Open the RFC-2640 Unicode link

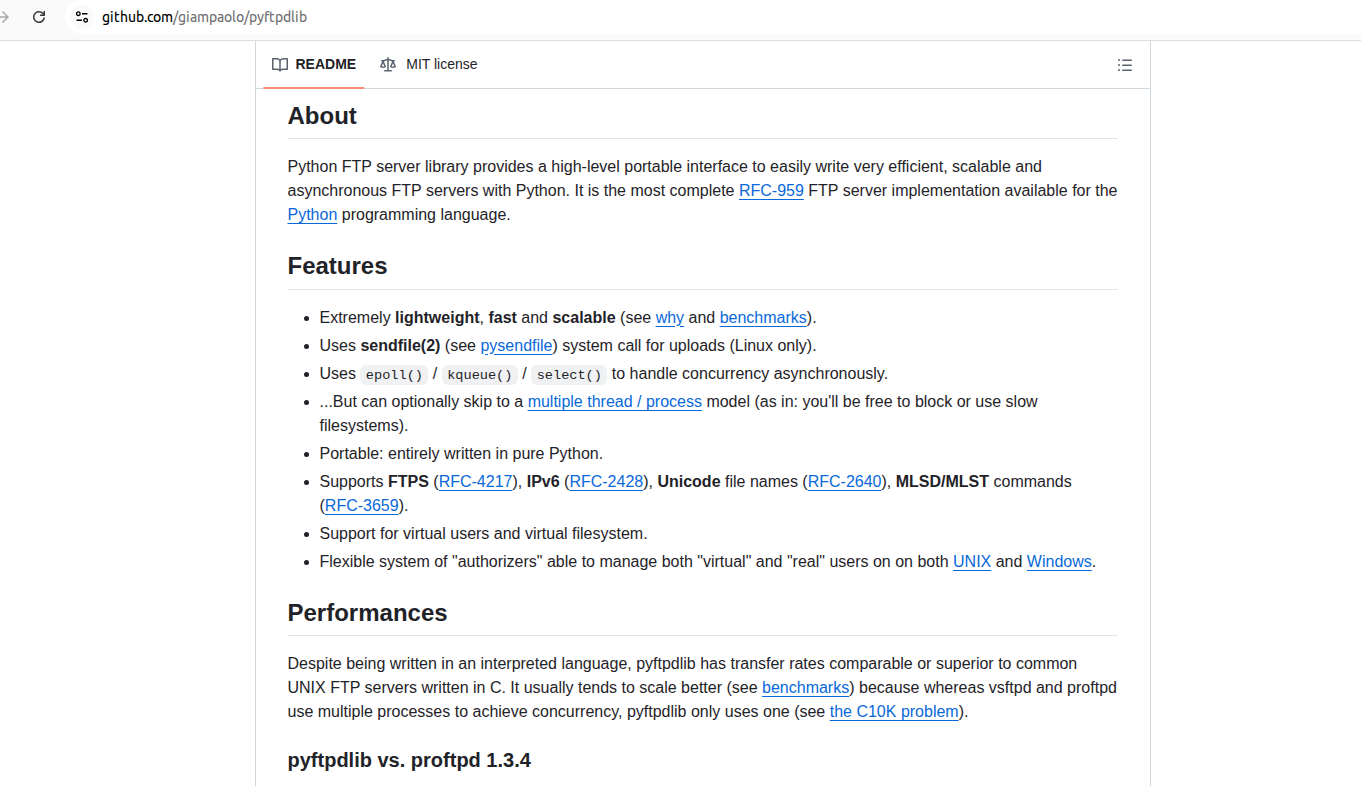(845, 482)
